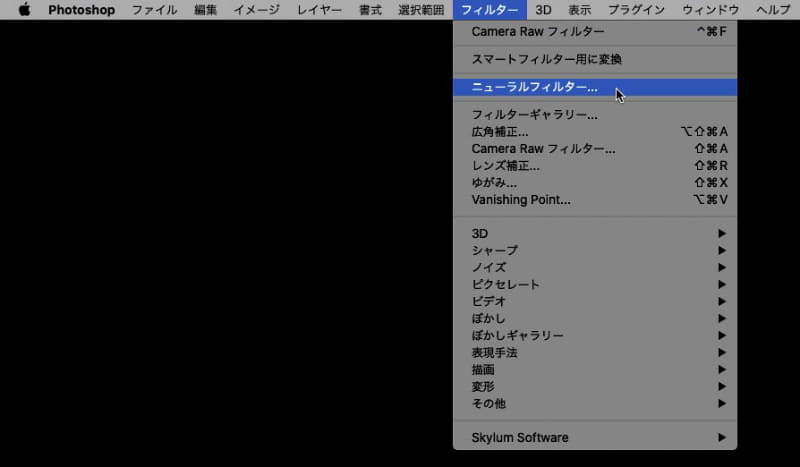Viewport: 800px width, 467px height.
Task: Expand the 表現手法 submenu
Action: coord(595,353)
